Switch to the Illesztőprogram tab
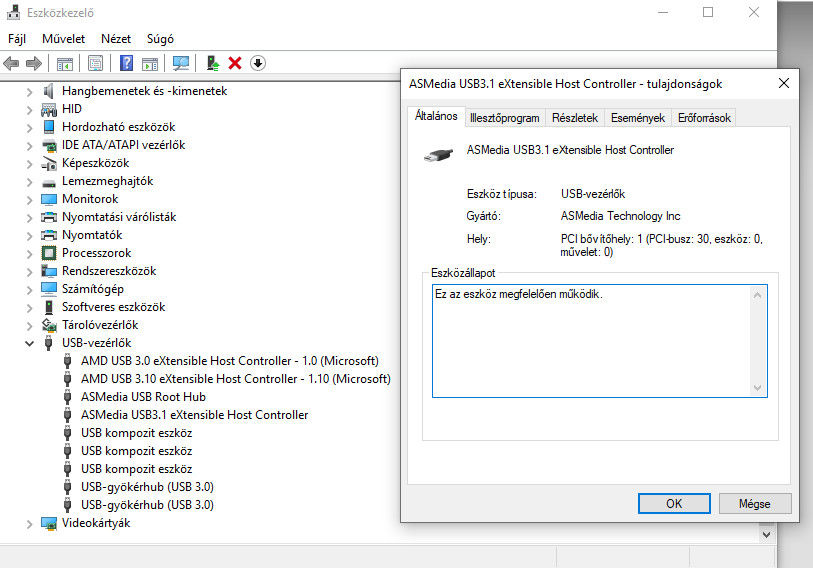Image resolution: width=813 pixels, height=568 pixels. 504,118
